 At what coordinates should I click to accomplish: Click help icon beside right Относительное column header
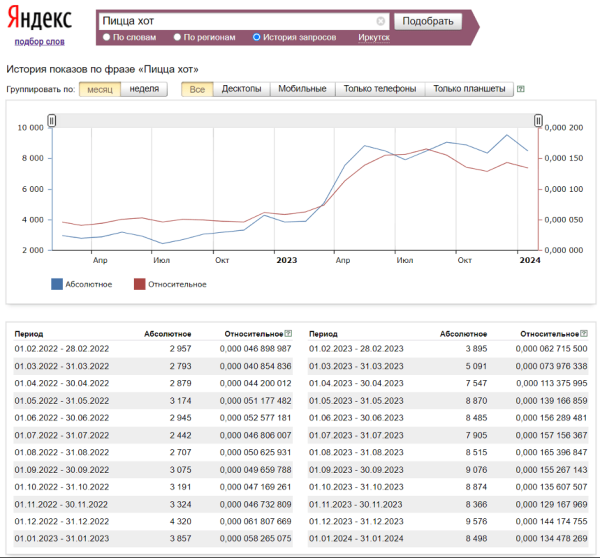coord(583,334)
